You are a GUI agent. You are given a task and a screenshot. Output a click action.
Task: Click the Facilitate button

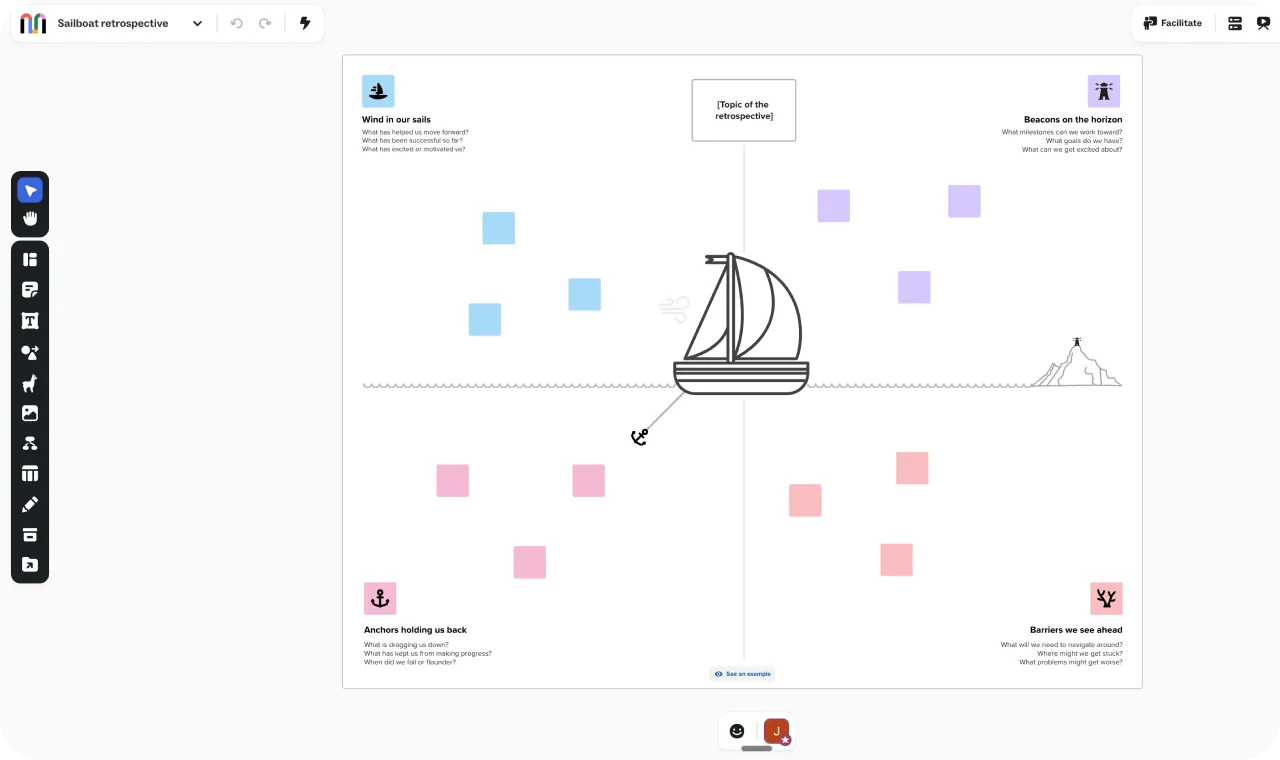(x=1173, y=23)
